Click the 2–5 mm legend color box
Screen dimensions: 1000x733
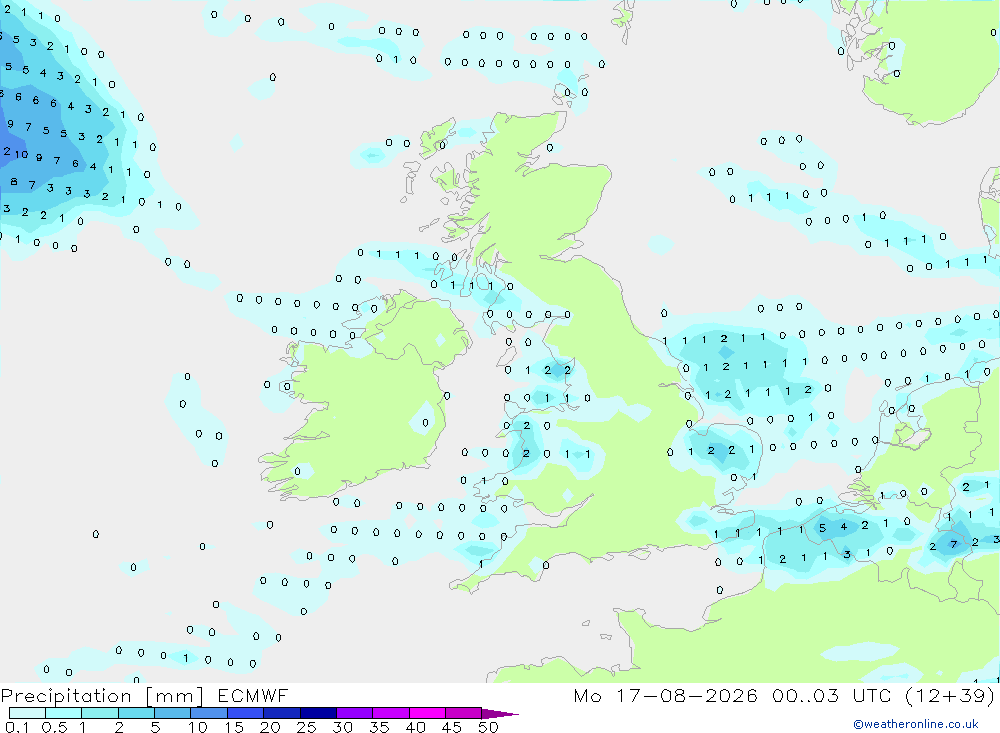136,713
